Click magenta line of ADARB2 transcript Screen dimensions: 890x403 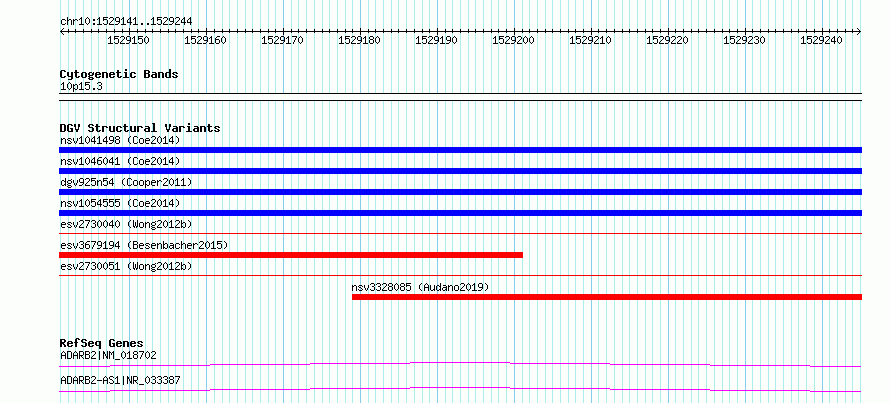pos(460,364)
